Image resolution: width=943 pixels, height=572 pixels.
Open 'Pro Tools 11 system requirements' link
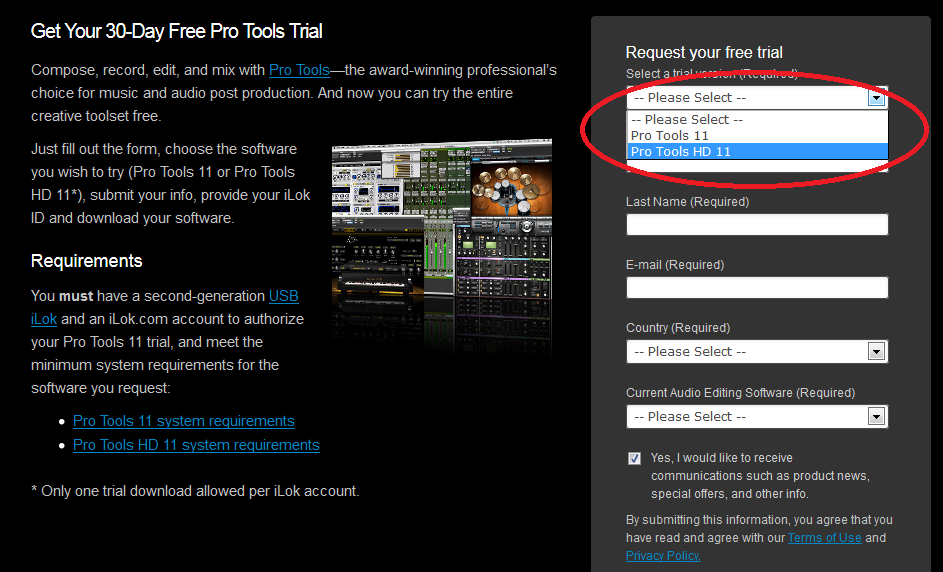183,421
